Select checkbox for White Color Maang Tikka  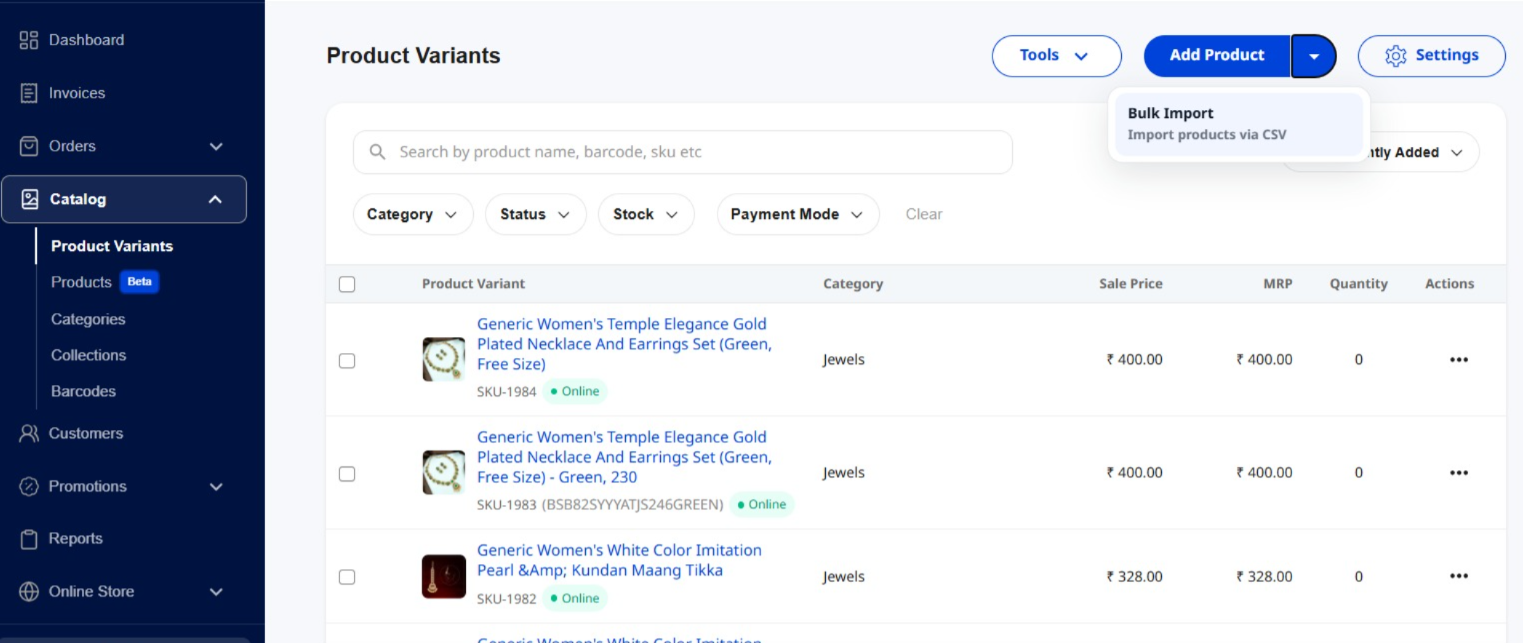347,577
